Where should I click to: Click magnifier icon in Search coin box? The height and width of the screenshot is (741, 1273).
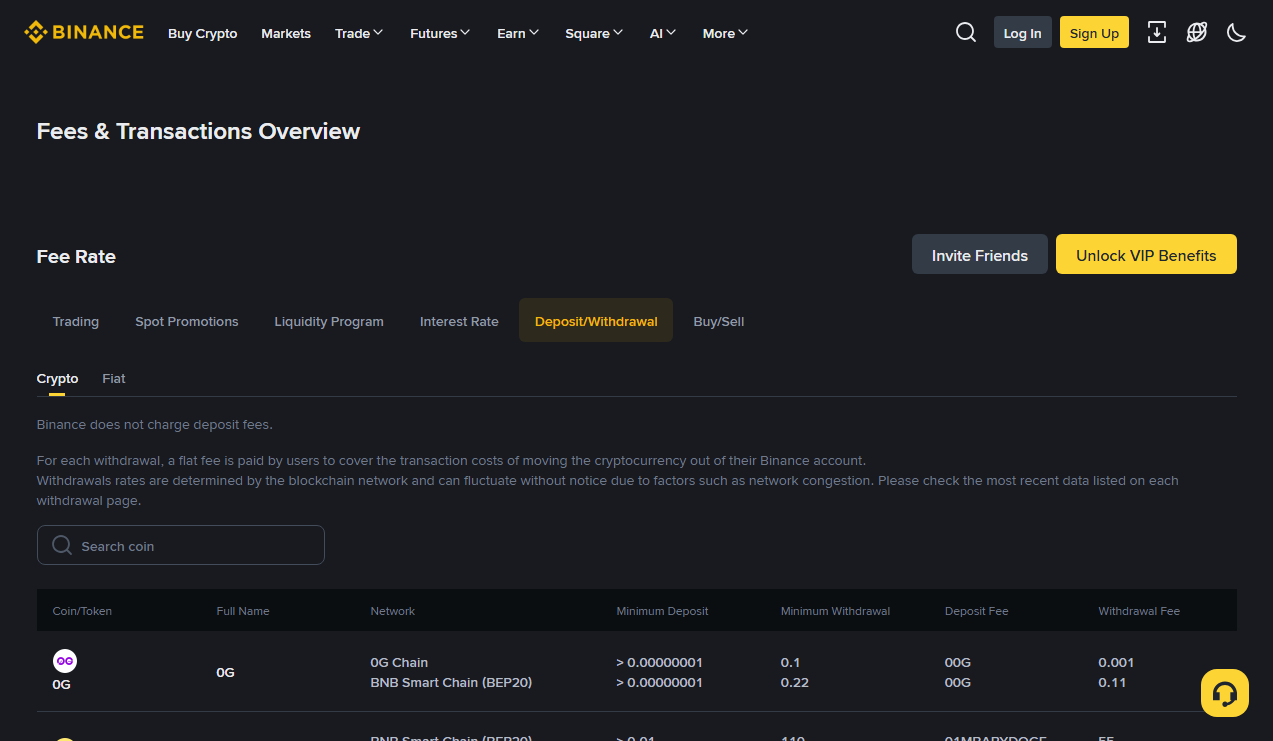pyautogui.click(x=62, y=545)
